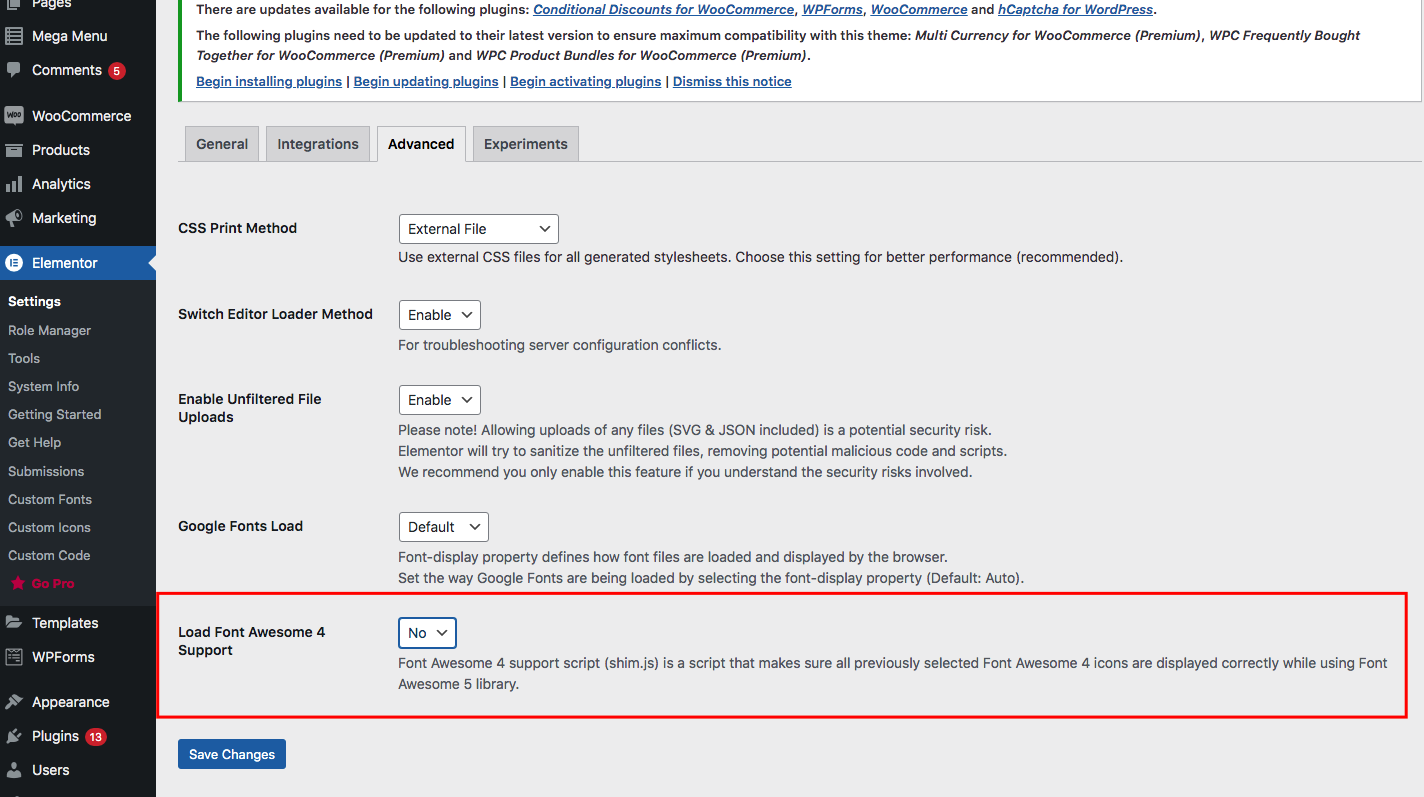The width and height of the screenshot is (1424, 797).
Task: Click the Marketing megaphone icon
Action: (x=14, y=218)
